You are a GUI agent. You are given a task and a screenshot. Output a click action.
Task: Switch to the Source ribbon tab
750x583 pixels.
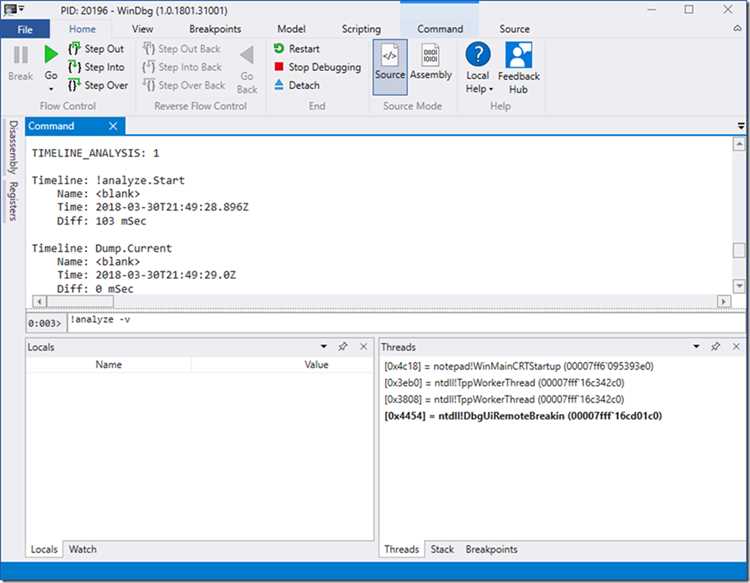point(515,29)
